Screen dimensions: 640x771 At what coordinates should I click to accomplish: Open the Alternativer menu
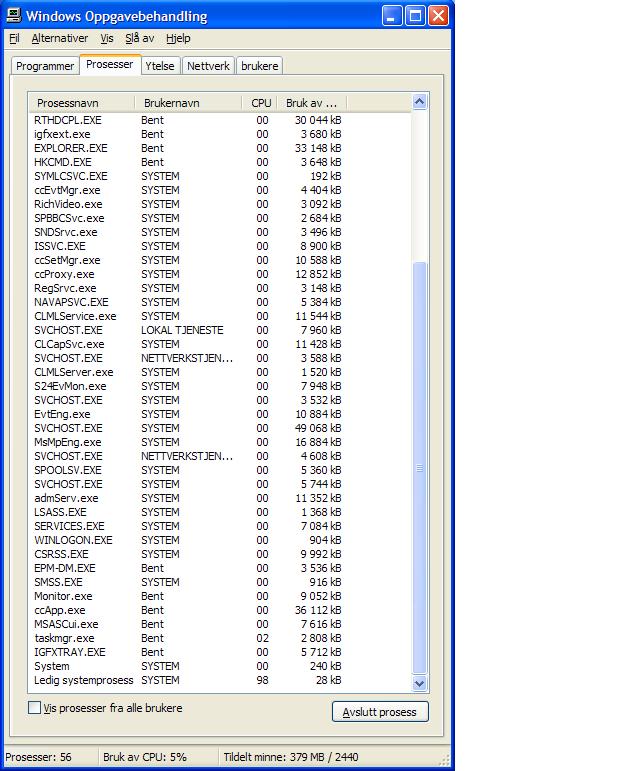click(59, 39)
